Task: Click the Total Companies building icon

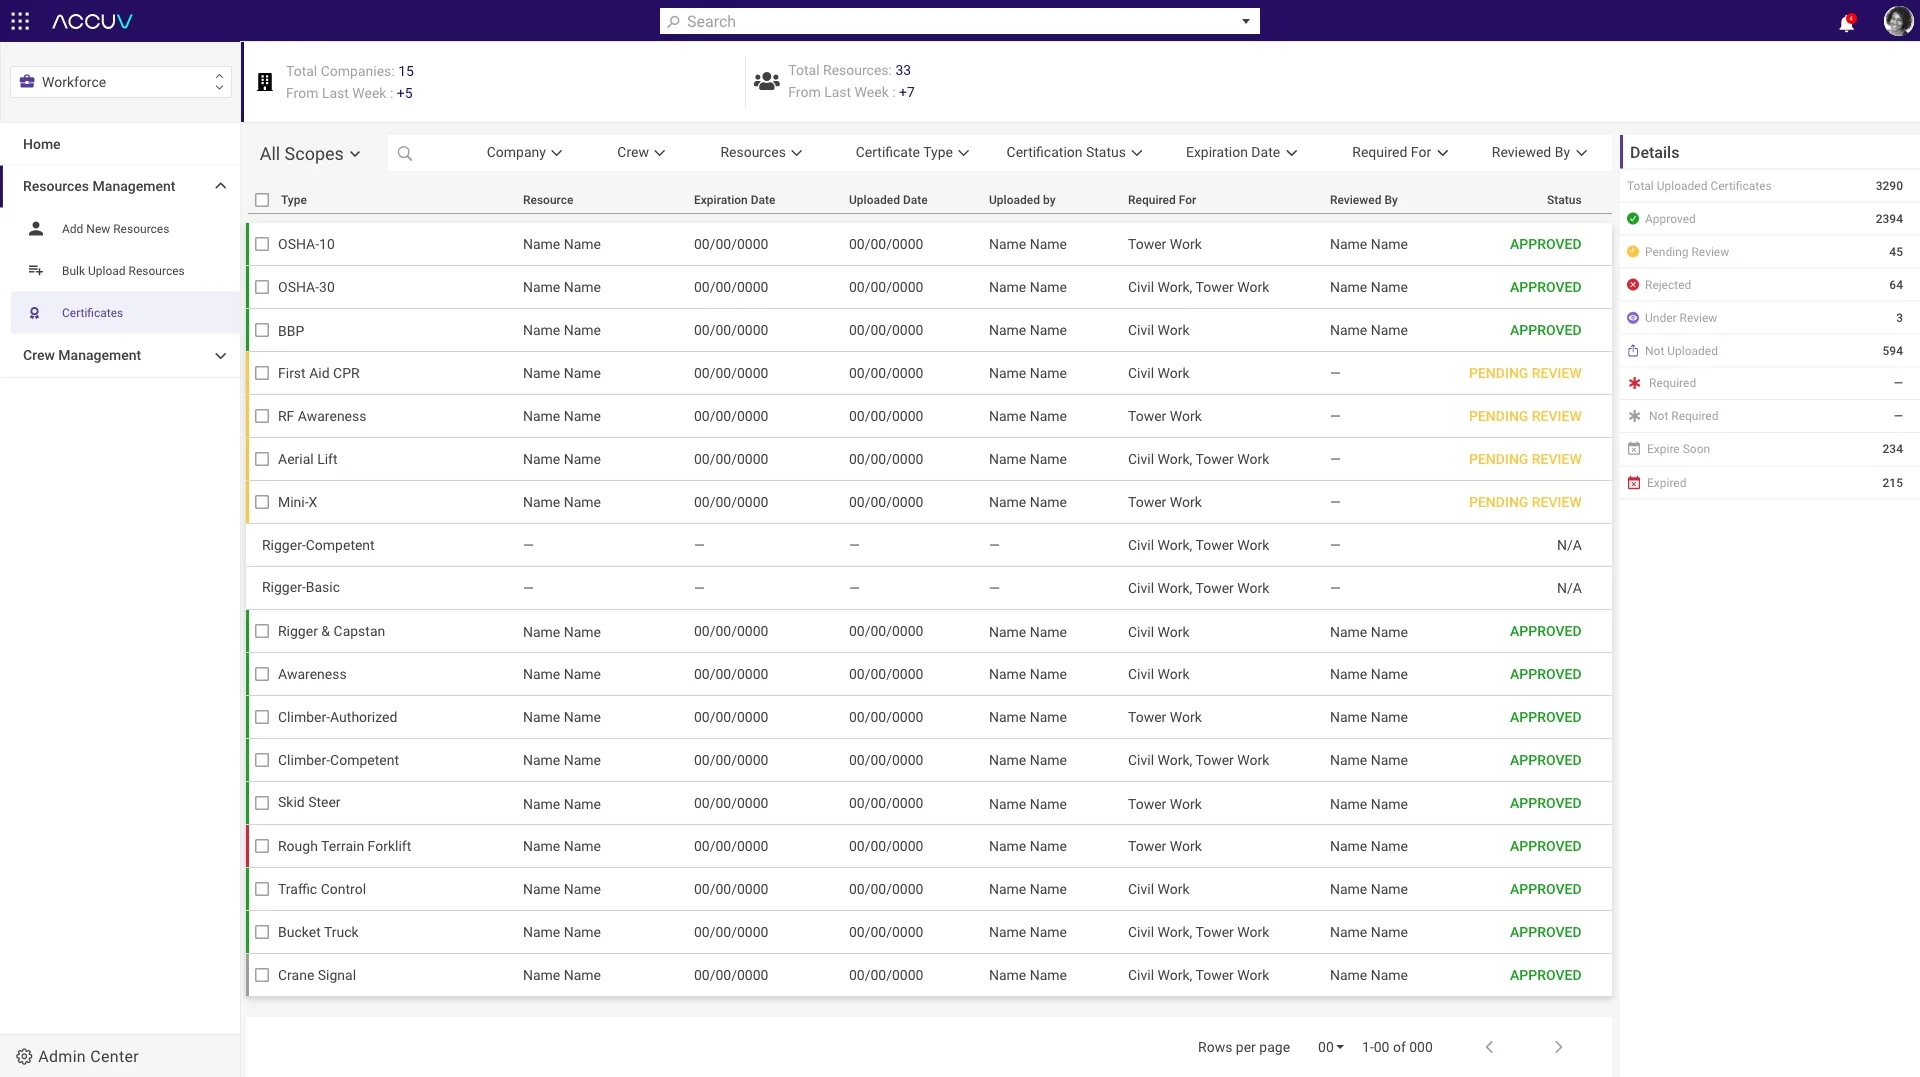Action: point(265,82)
